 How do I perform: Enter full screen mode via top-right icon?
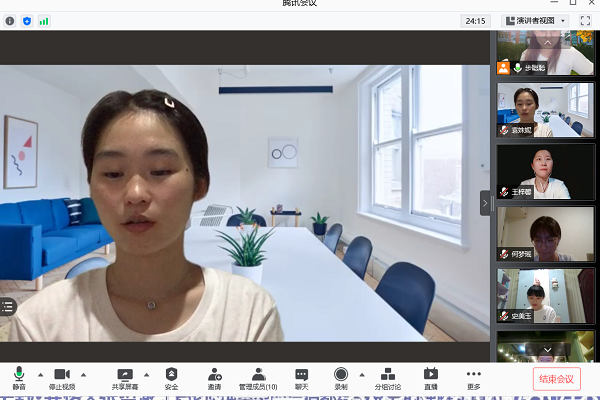point(583,20)
